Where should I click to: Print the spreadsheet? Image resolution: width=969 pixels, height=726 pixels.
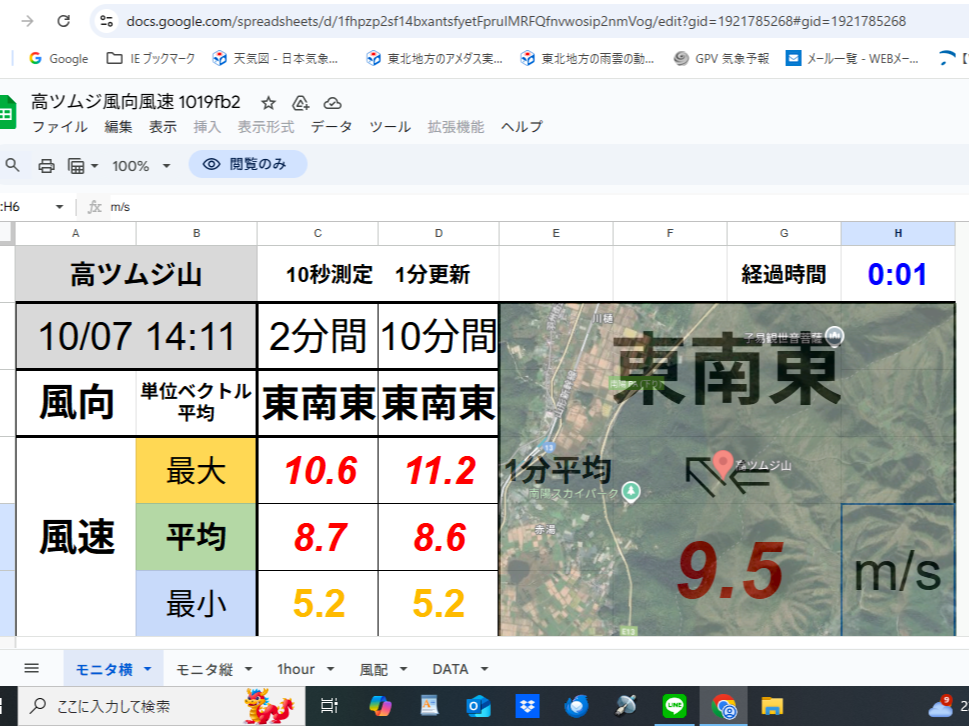[x=46, y=165]
